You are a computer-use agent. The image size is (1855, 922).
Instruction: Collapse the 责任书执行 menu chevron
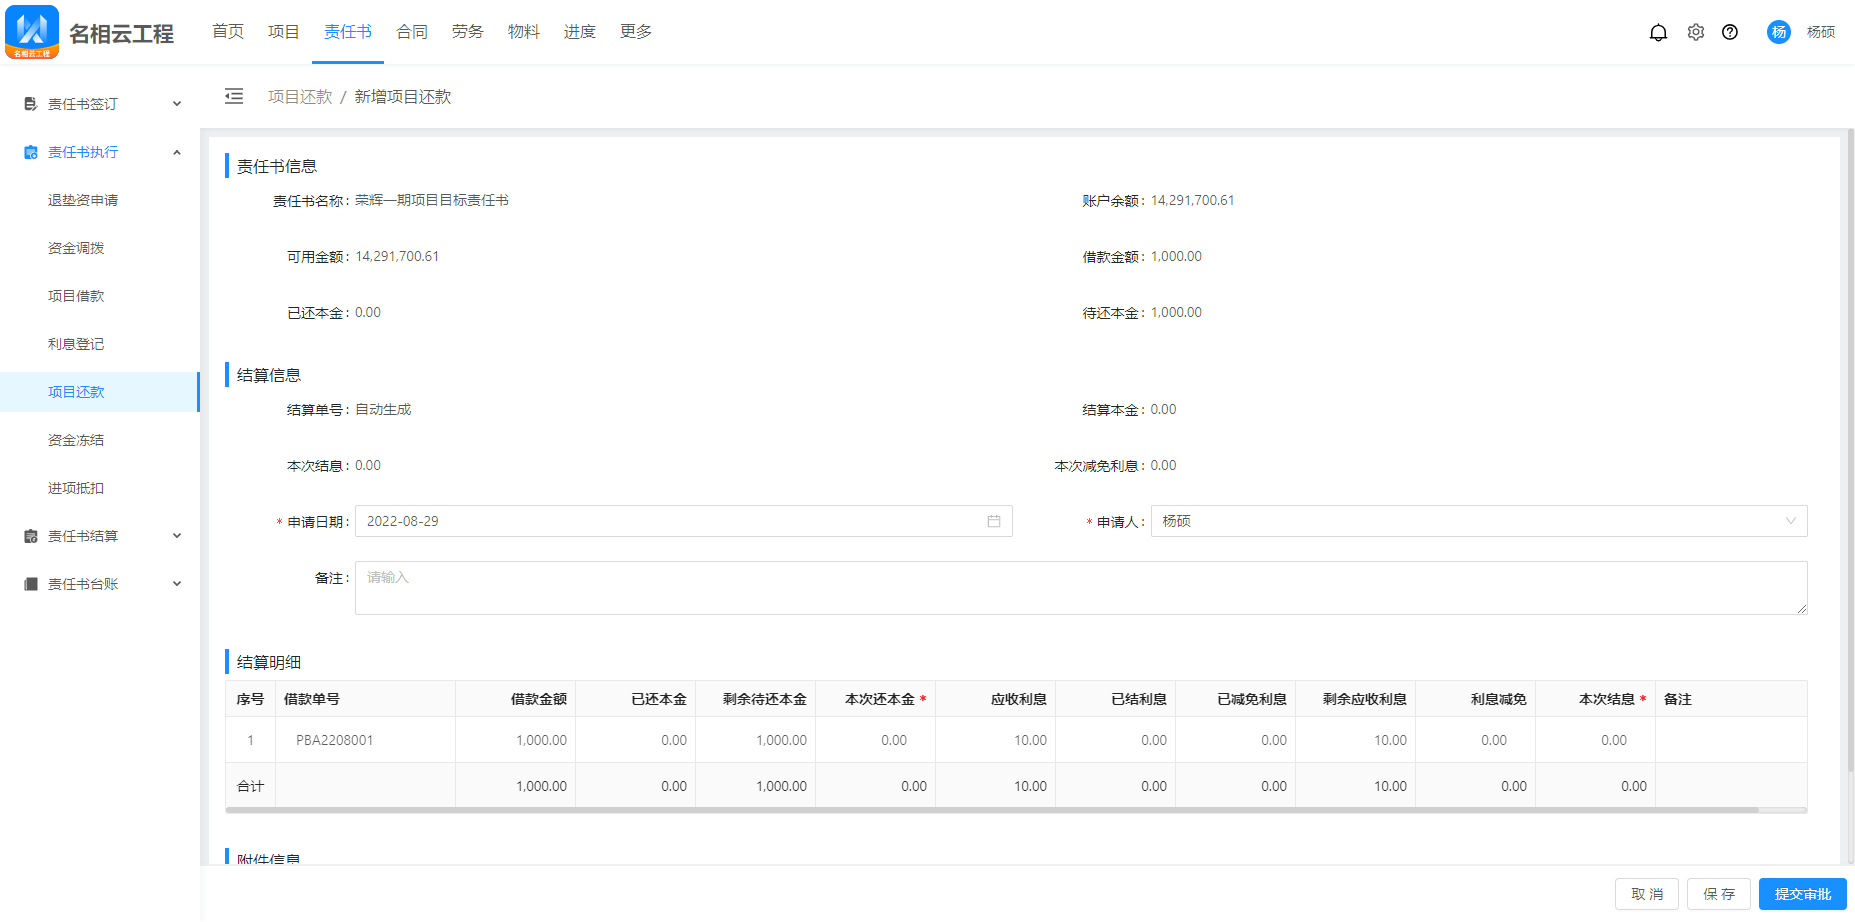pyautogui.click(x=177, y=152)
